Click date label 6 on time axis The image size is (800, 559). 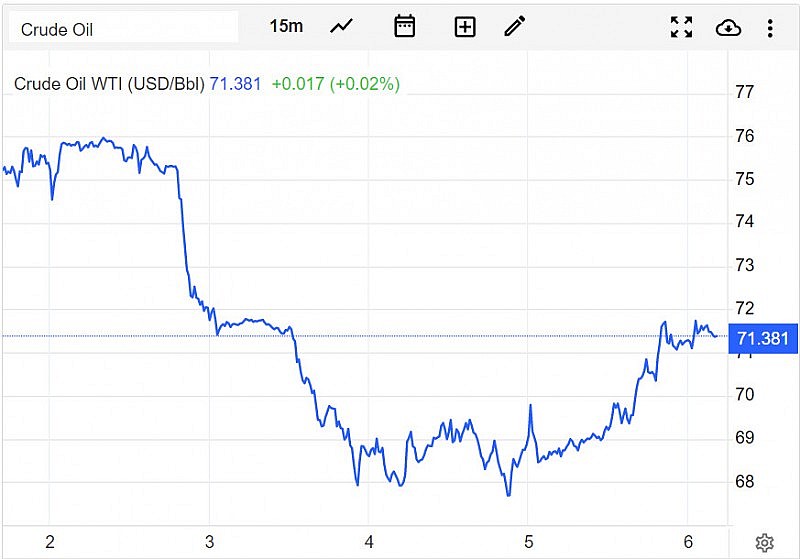tap(688, 542)
